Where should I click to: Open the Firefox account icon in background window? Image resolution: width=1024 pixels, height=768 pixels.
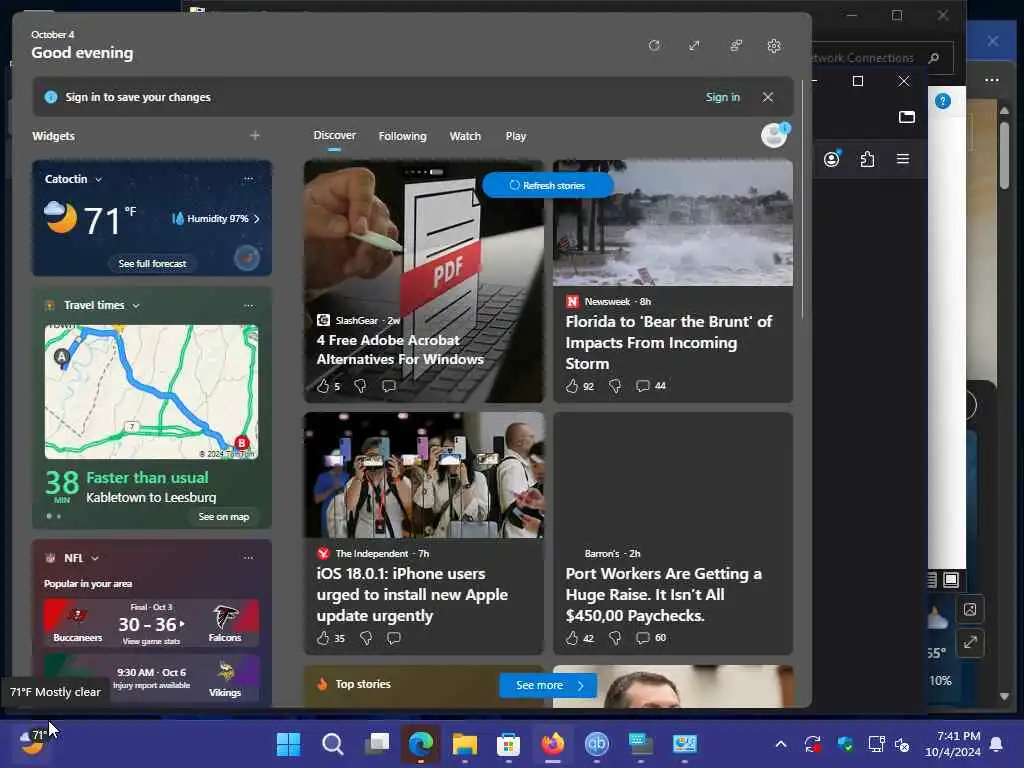(x=831, y=159)
